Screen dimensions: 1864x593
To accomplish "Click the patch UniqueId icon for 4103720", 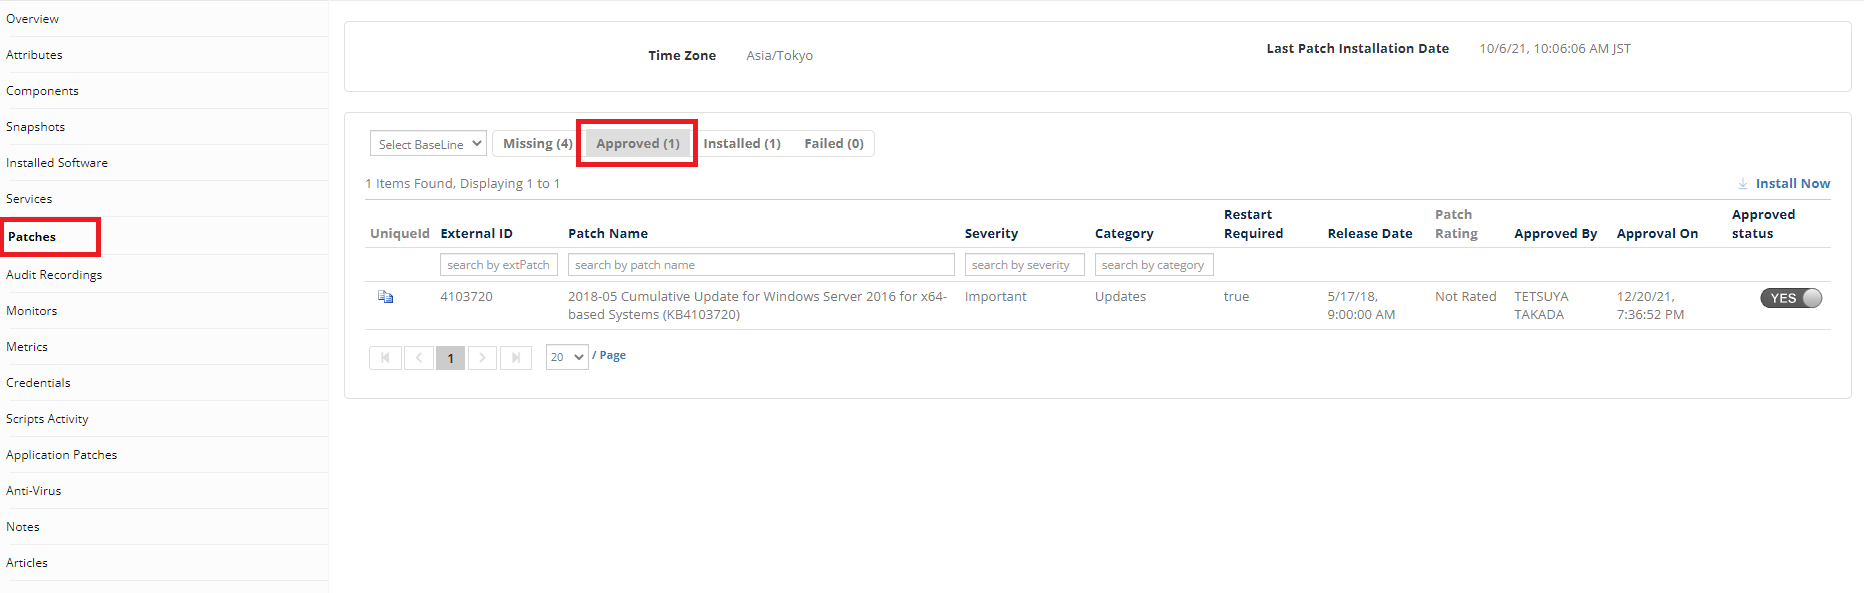I will point(385,297).
